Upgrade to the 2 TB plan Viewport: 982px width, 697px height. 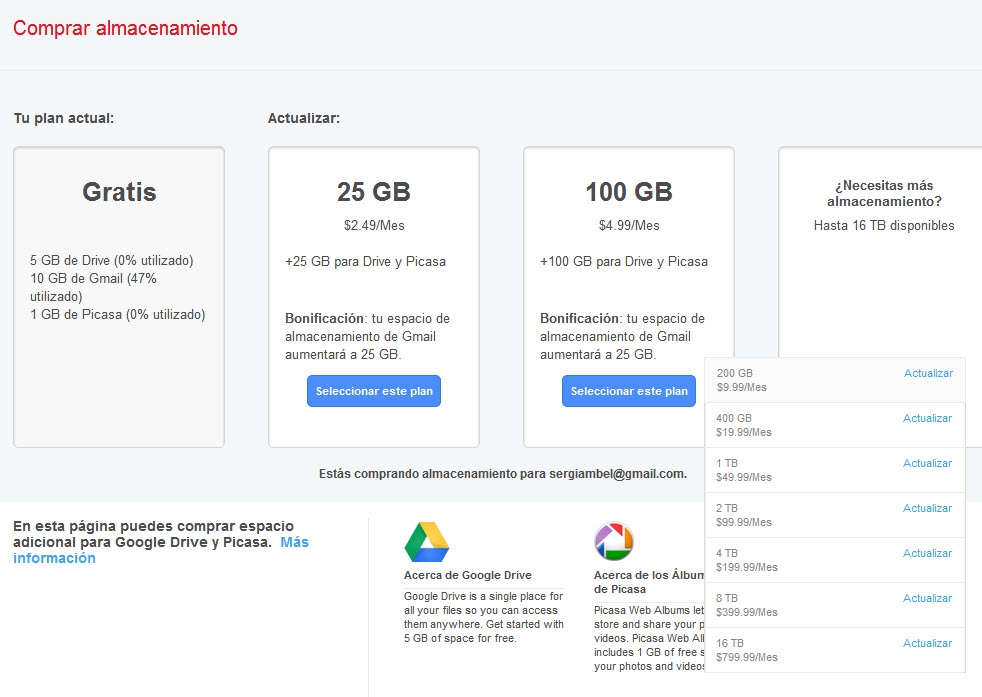928,508
